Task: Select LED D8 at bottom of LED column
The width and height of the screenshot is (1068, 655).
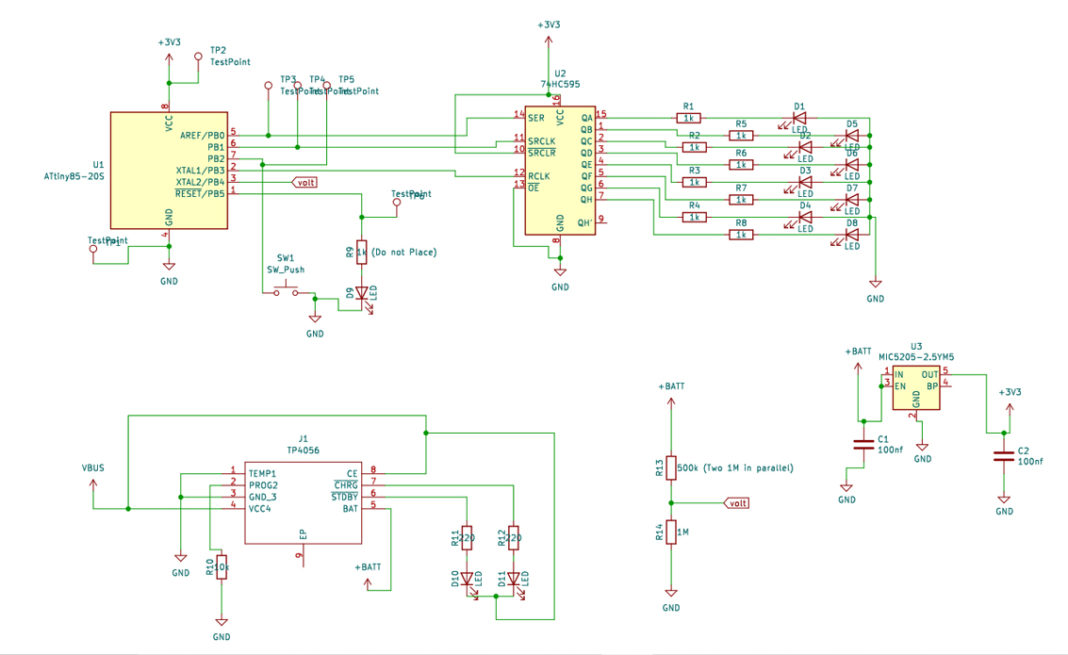Action: tap(851, 235)
